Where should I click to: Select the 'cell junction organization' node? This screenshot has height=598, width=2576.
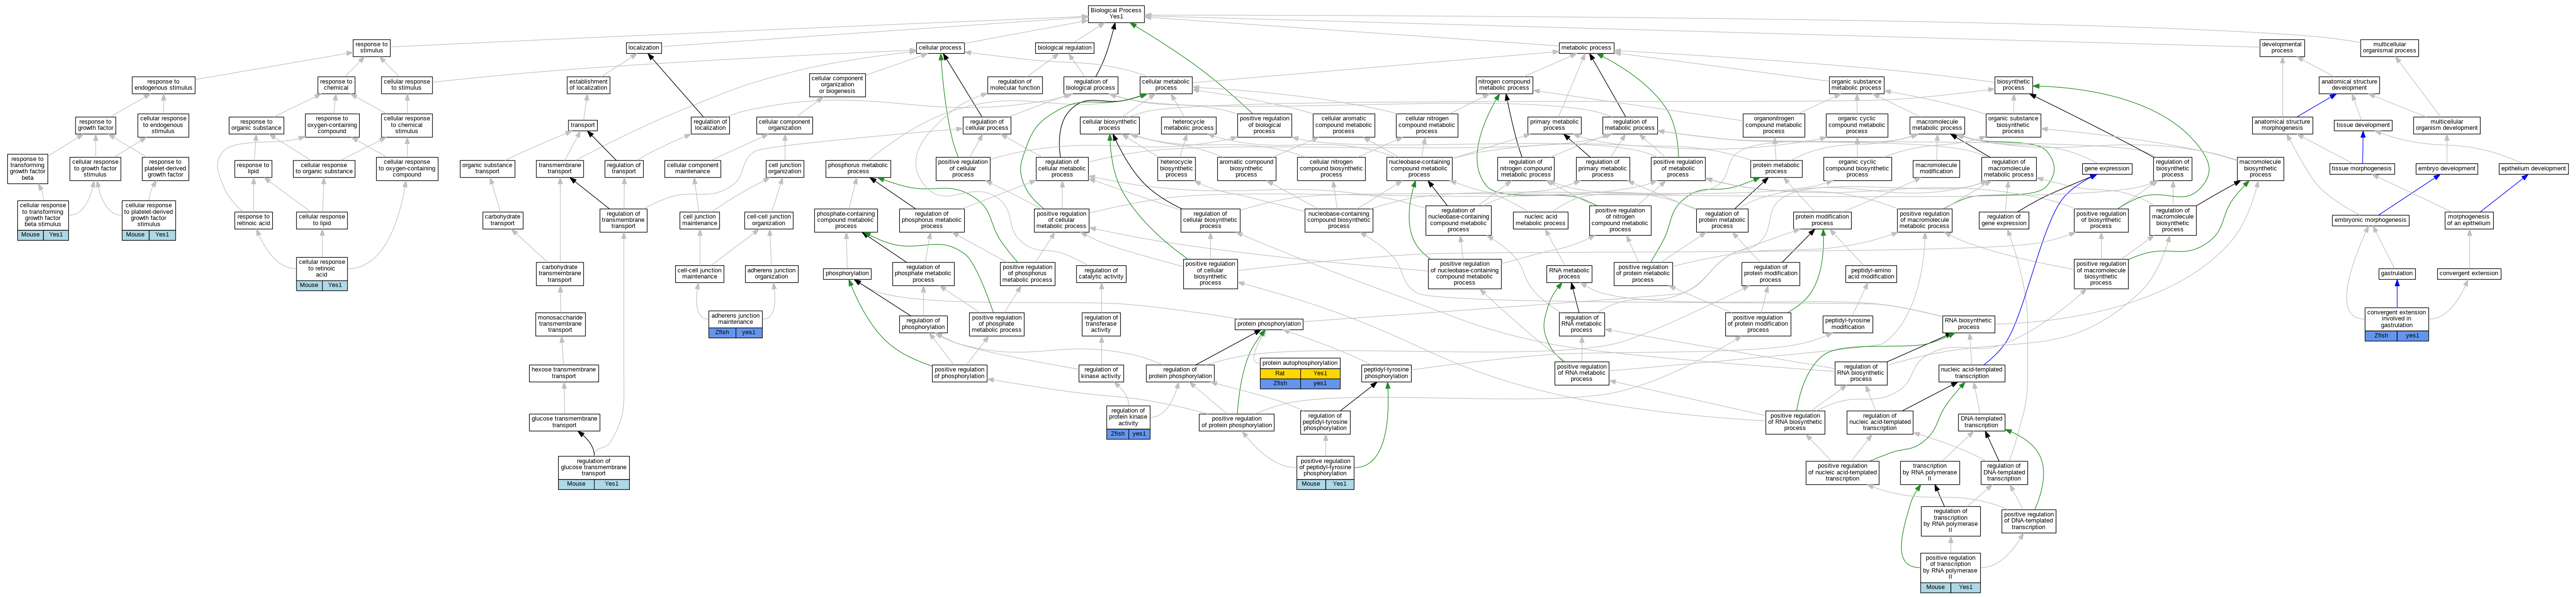pyautogui.click(x=785, y=168)
